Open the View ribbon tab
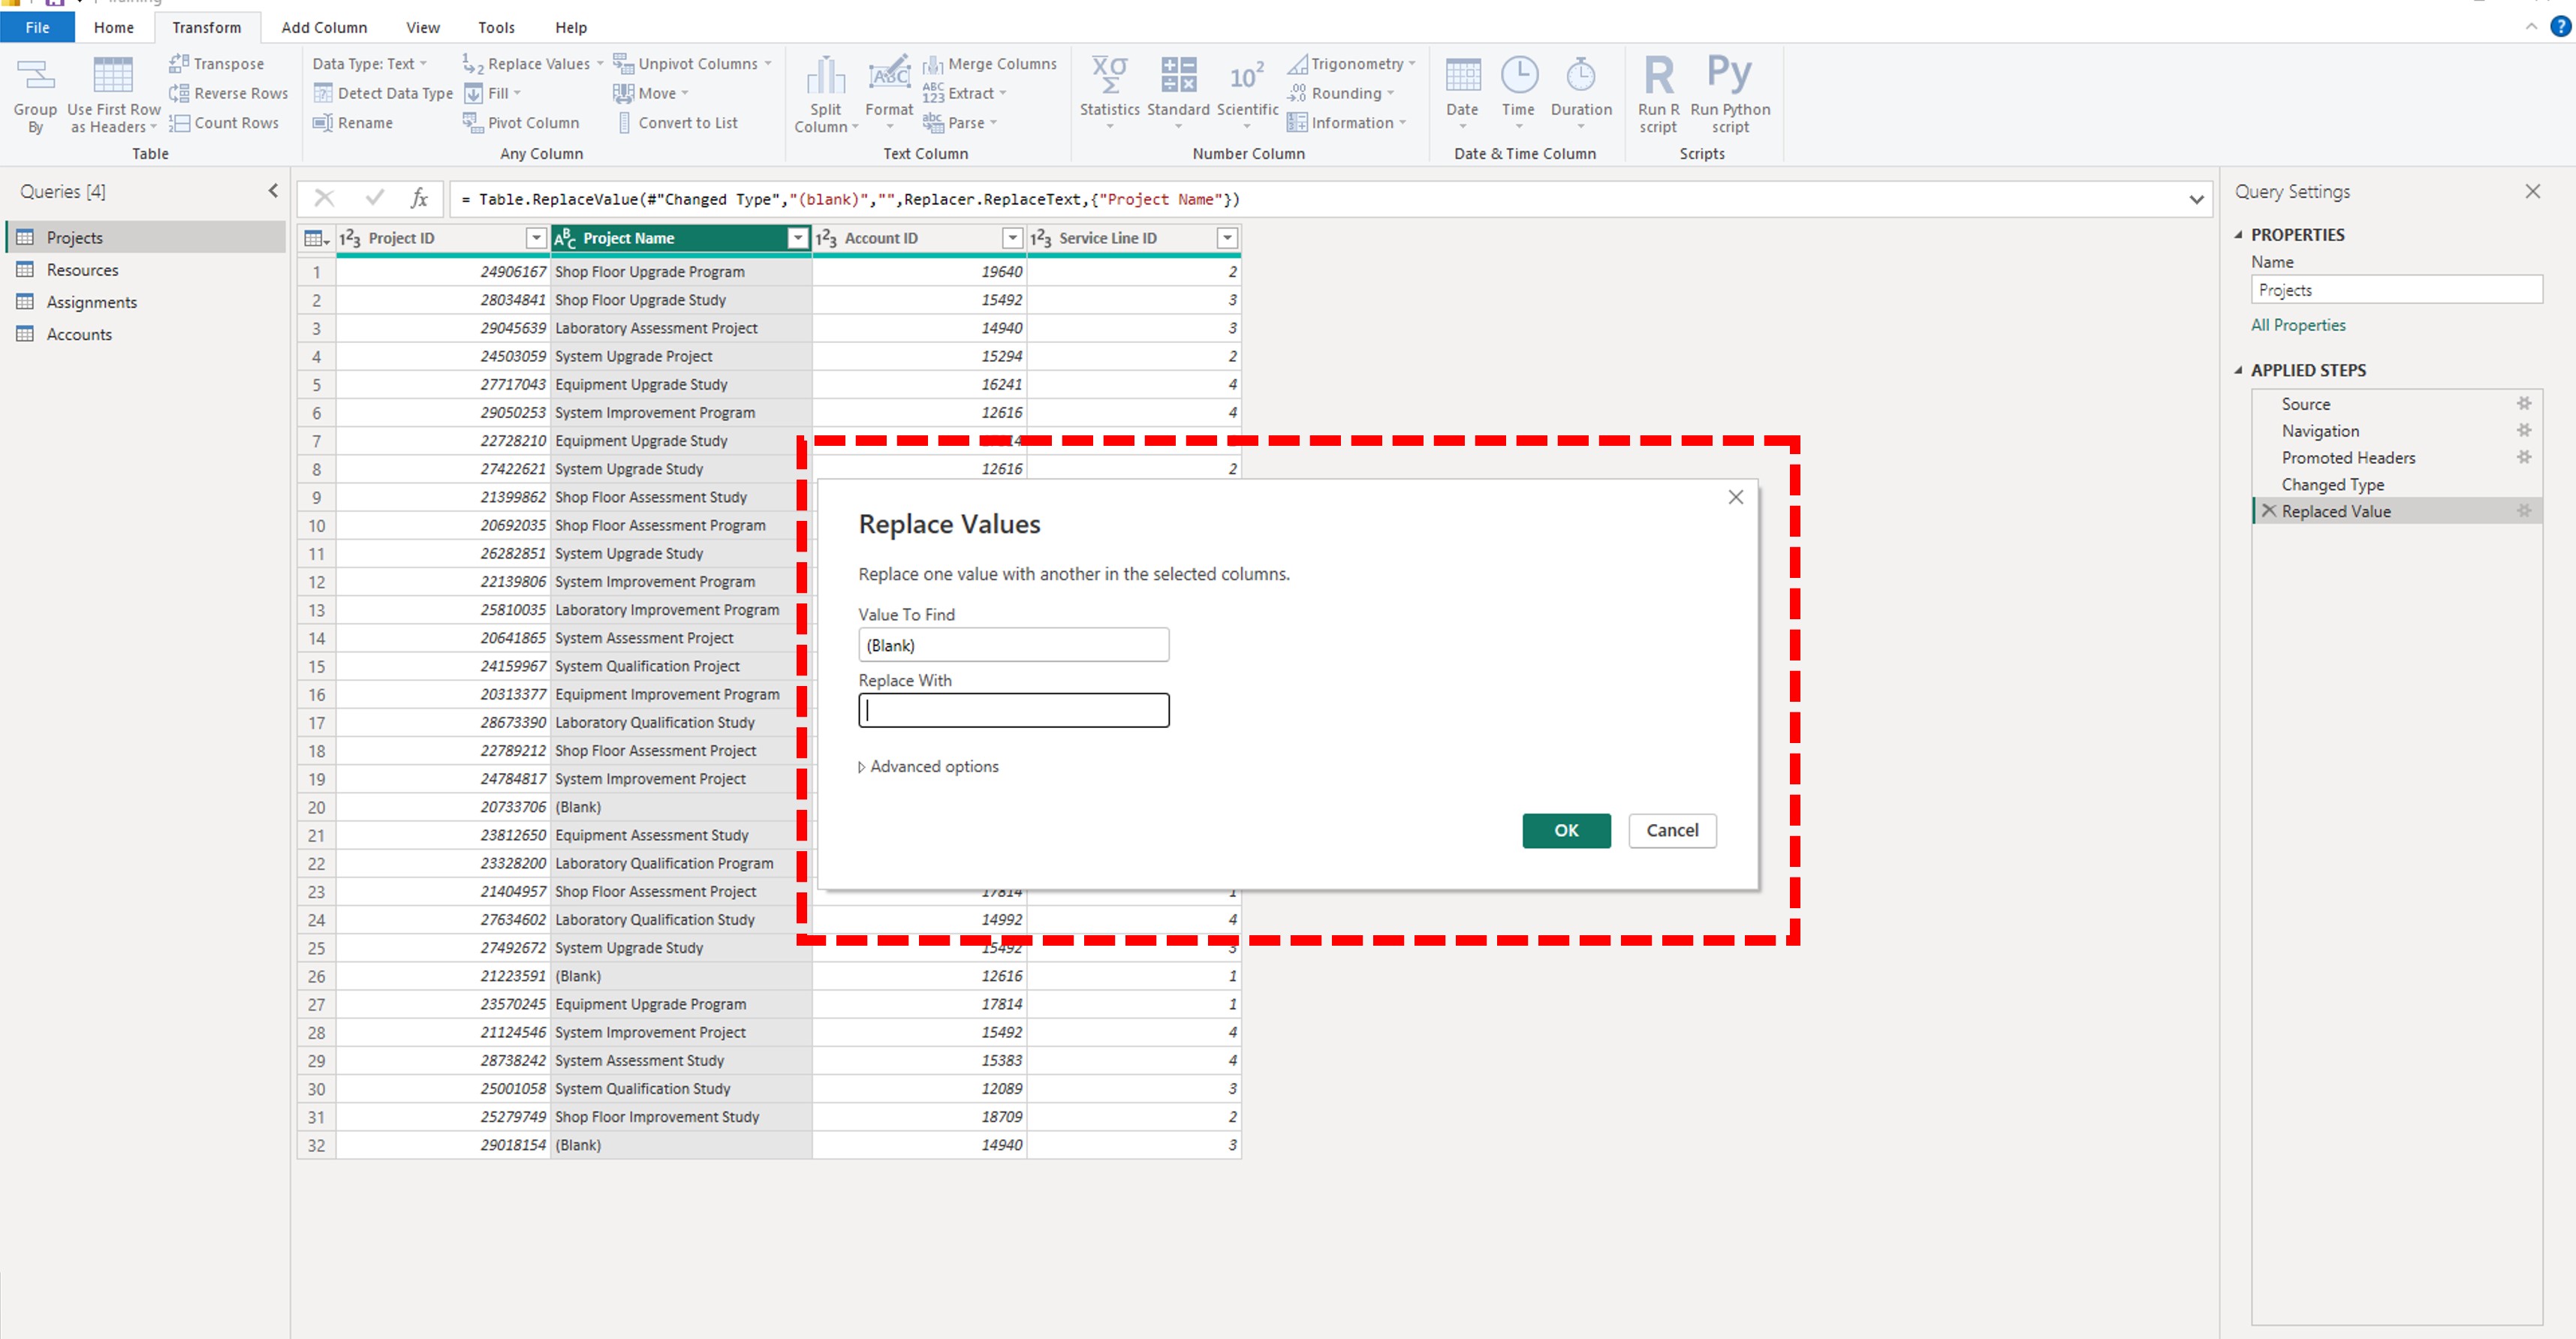The height and width of the screenshot is (1339, 2576). pyautogui.click(x=422, y=27)
